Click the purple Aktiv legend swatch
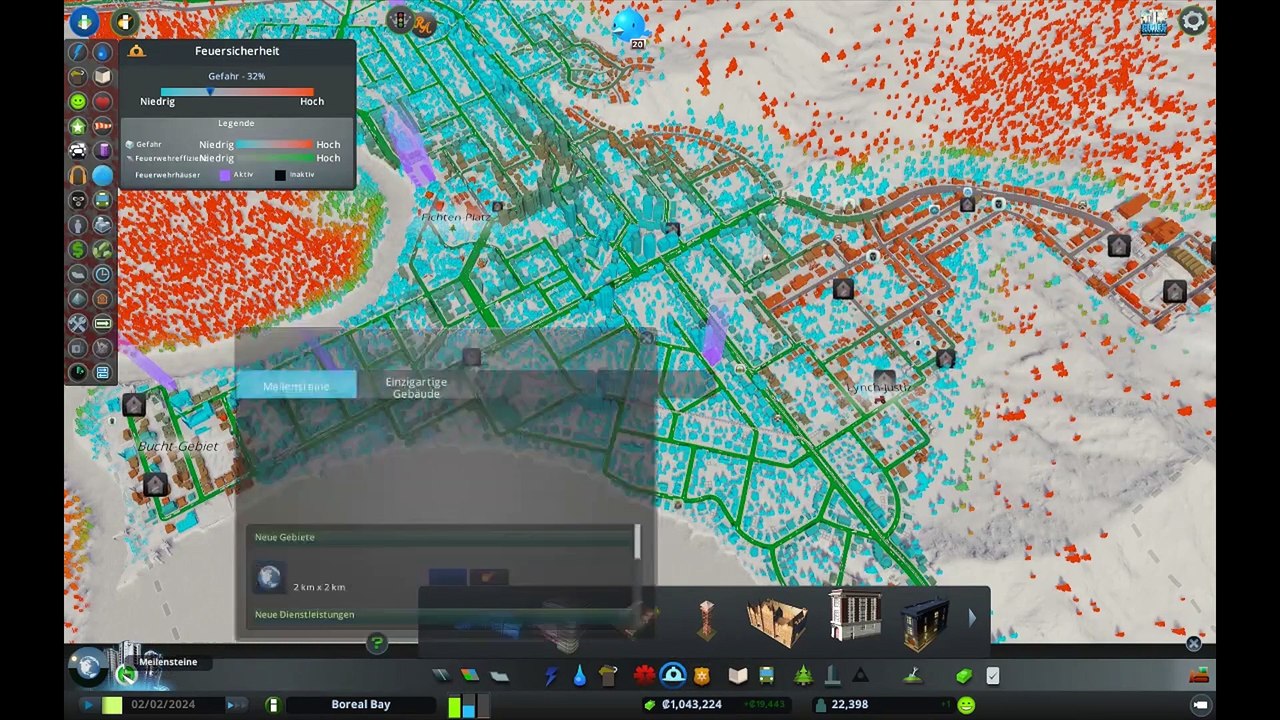This screenshot has height=720, width=1280. pyautogui.click(x=225, y=175)
